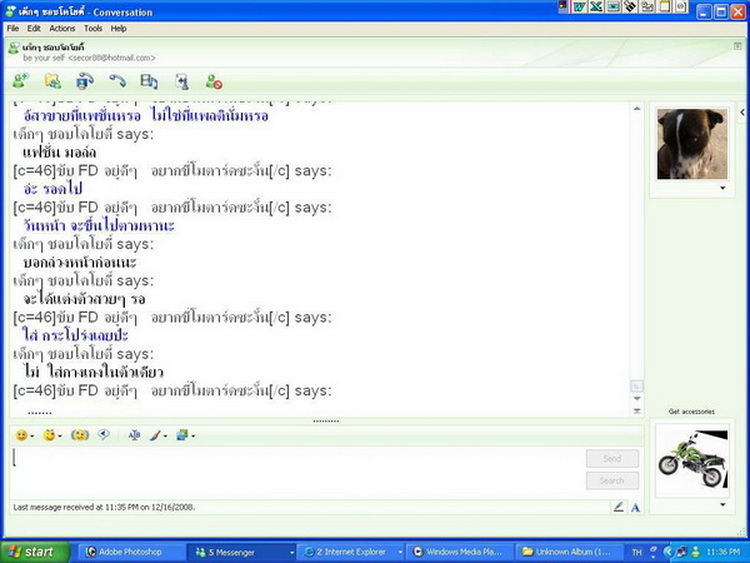Switch to text typing mode
The image size is (750, 563).
[635, 507]
